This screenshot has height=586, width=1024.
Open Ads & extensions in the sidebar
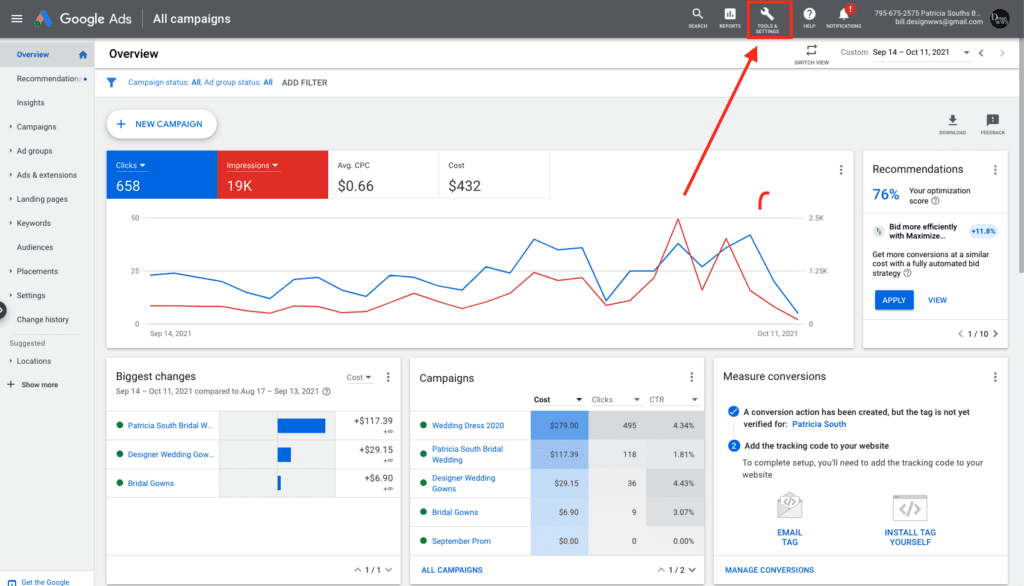click(x=46, y=175)
